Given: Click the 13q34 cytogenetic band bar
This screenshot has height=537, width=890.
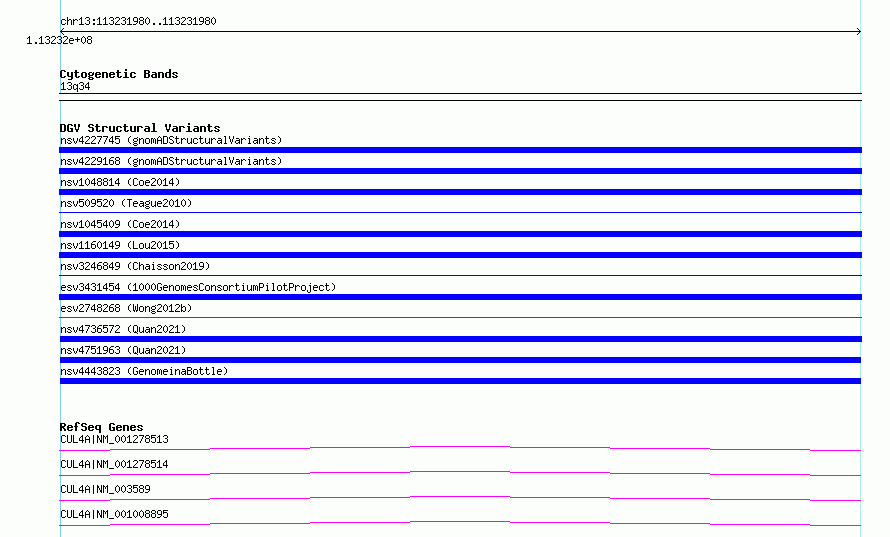Looking at the screenshot, I should [460, 97].
